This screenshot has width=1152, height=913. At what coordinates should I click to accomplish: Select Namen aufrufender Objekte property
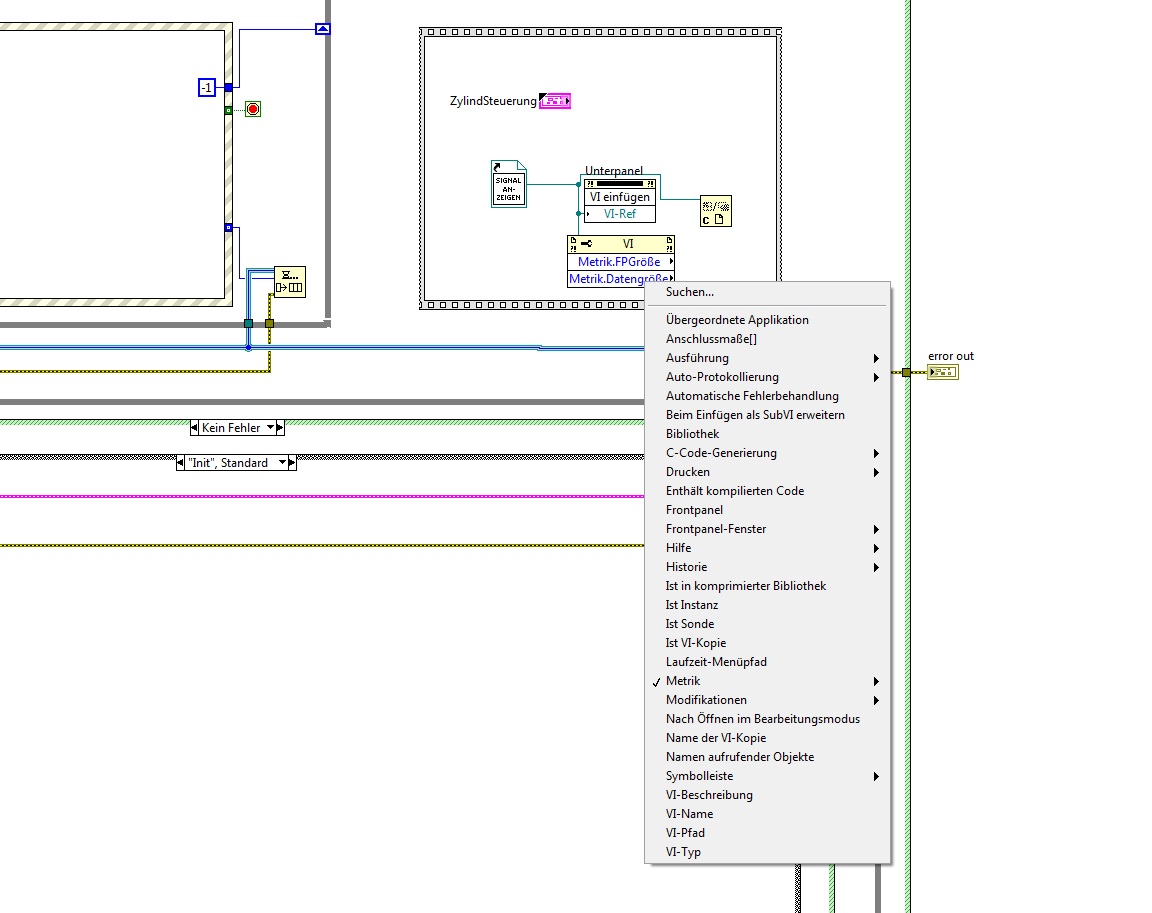click(767, 757)
